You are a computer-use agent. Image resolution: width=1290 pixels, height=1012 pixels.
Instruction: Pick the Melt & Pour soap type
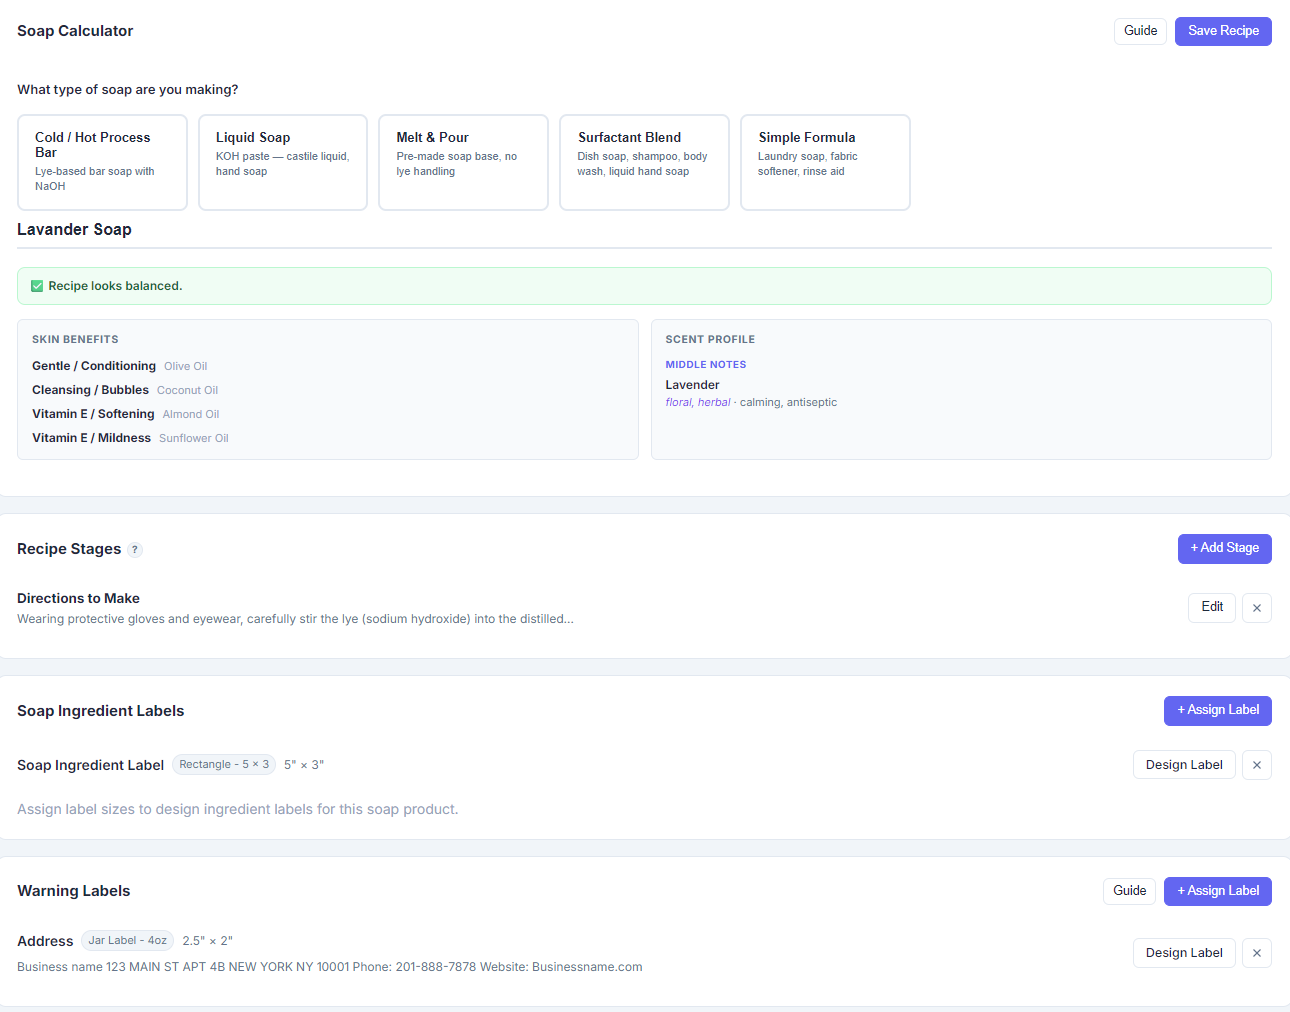[463, 162]
